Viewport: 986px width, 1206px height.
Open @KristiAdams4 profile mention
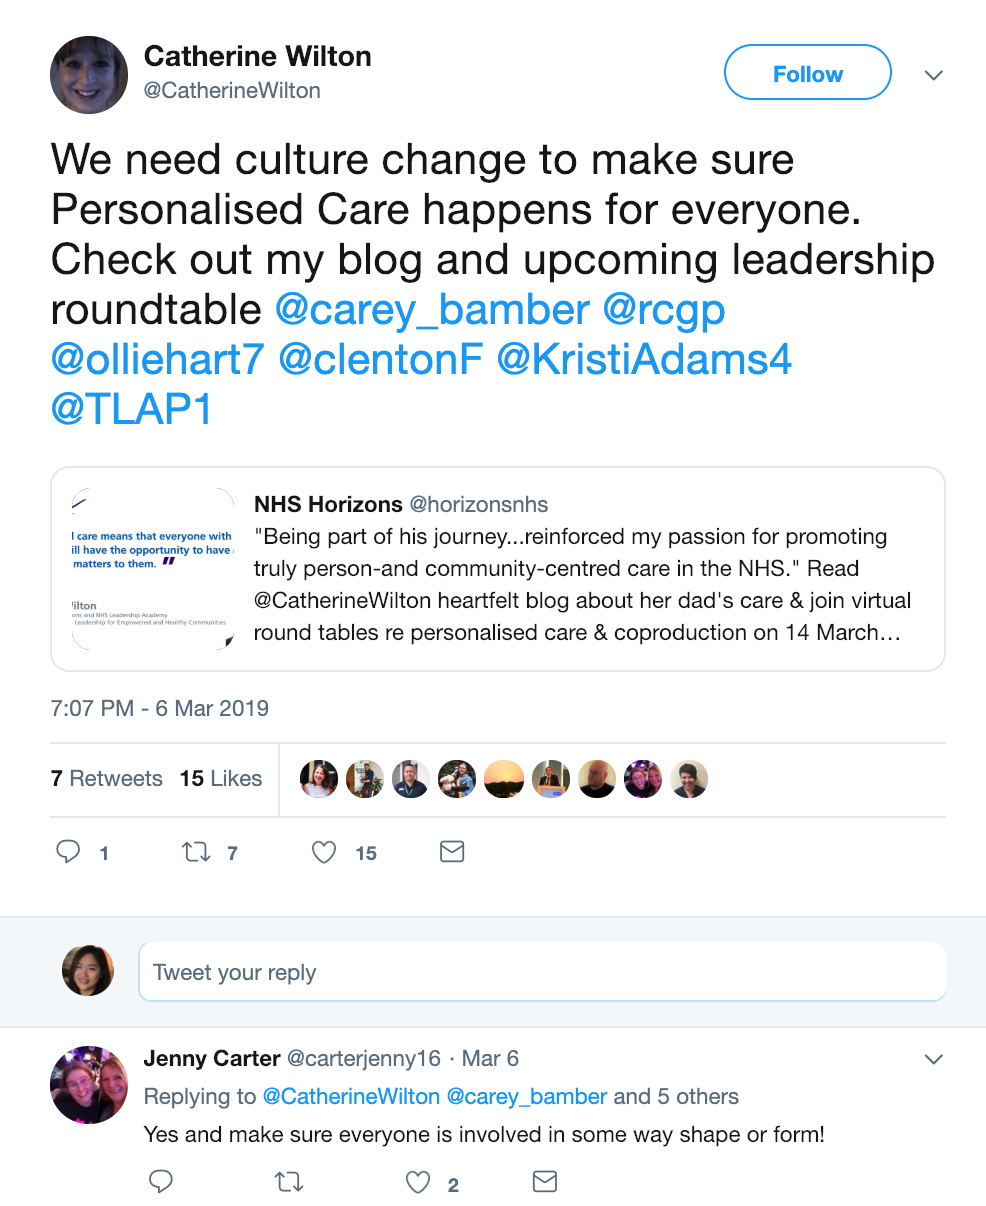(x=645, y=360)
